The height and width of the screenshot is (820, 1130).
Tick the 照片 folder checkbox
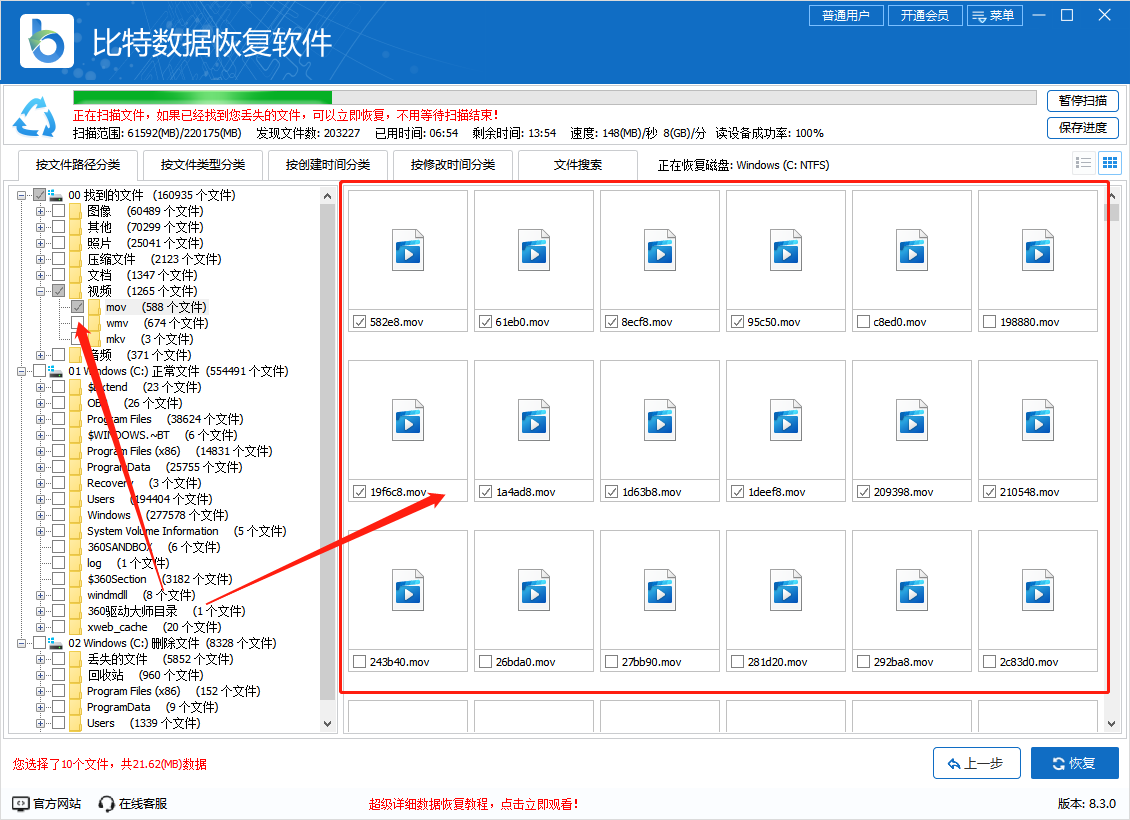click(x=59, y=243)
